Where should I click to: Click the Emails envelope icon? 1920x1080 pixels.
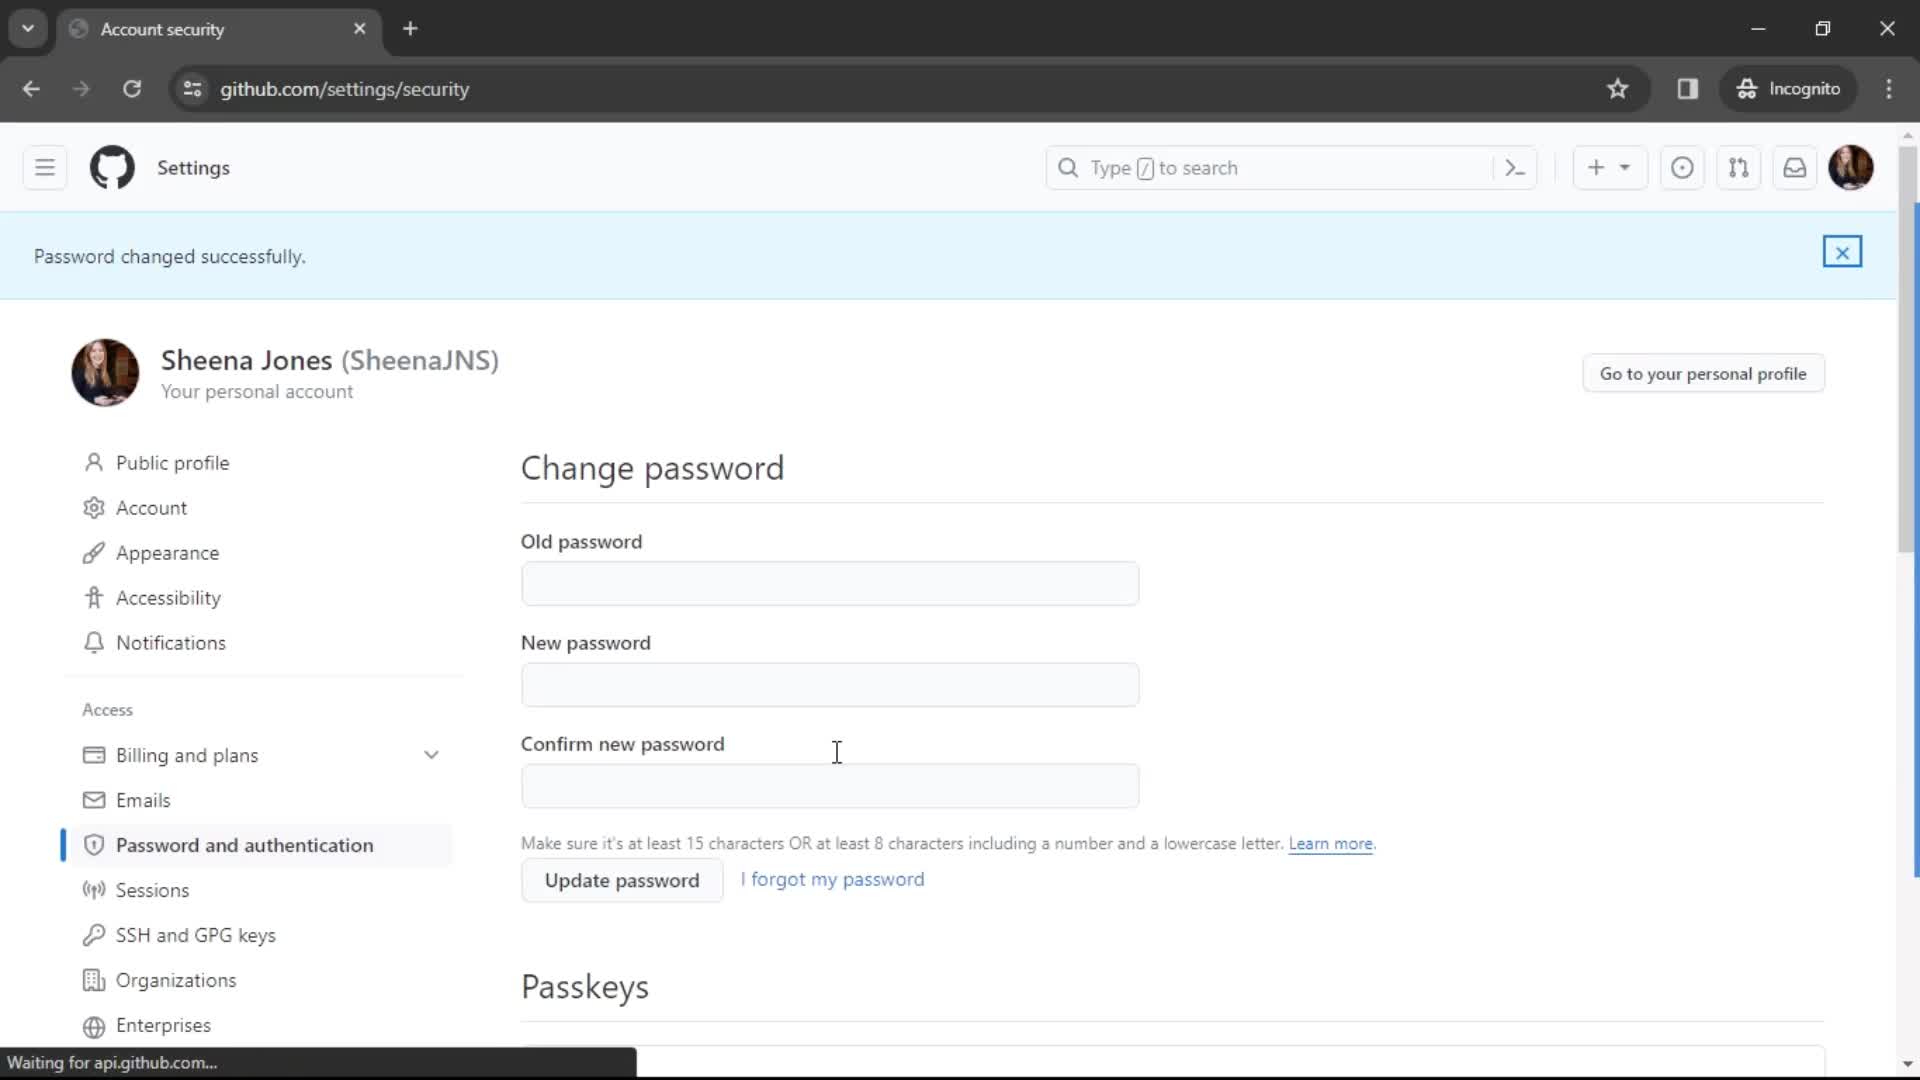tap(94, 800)
